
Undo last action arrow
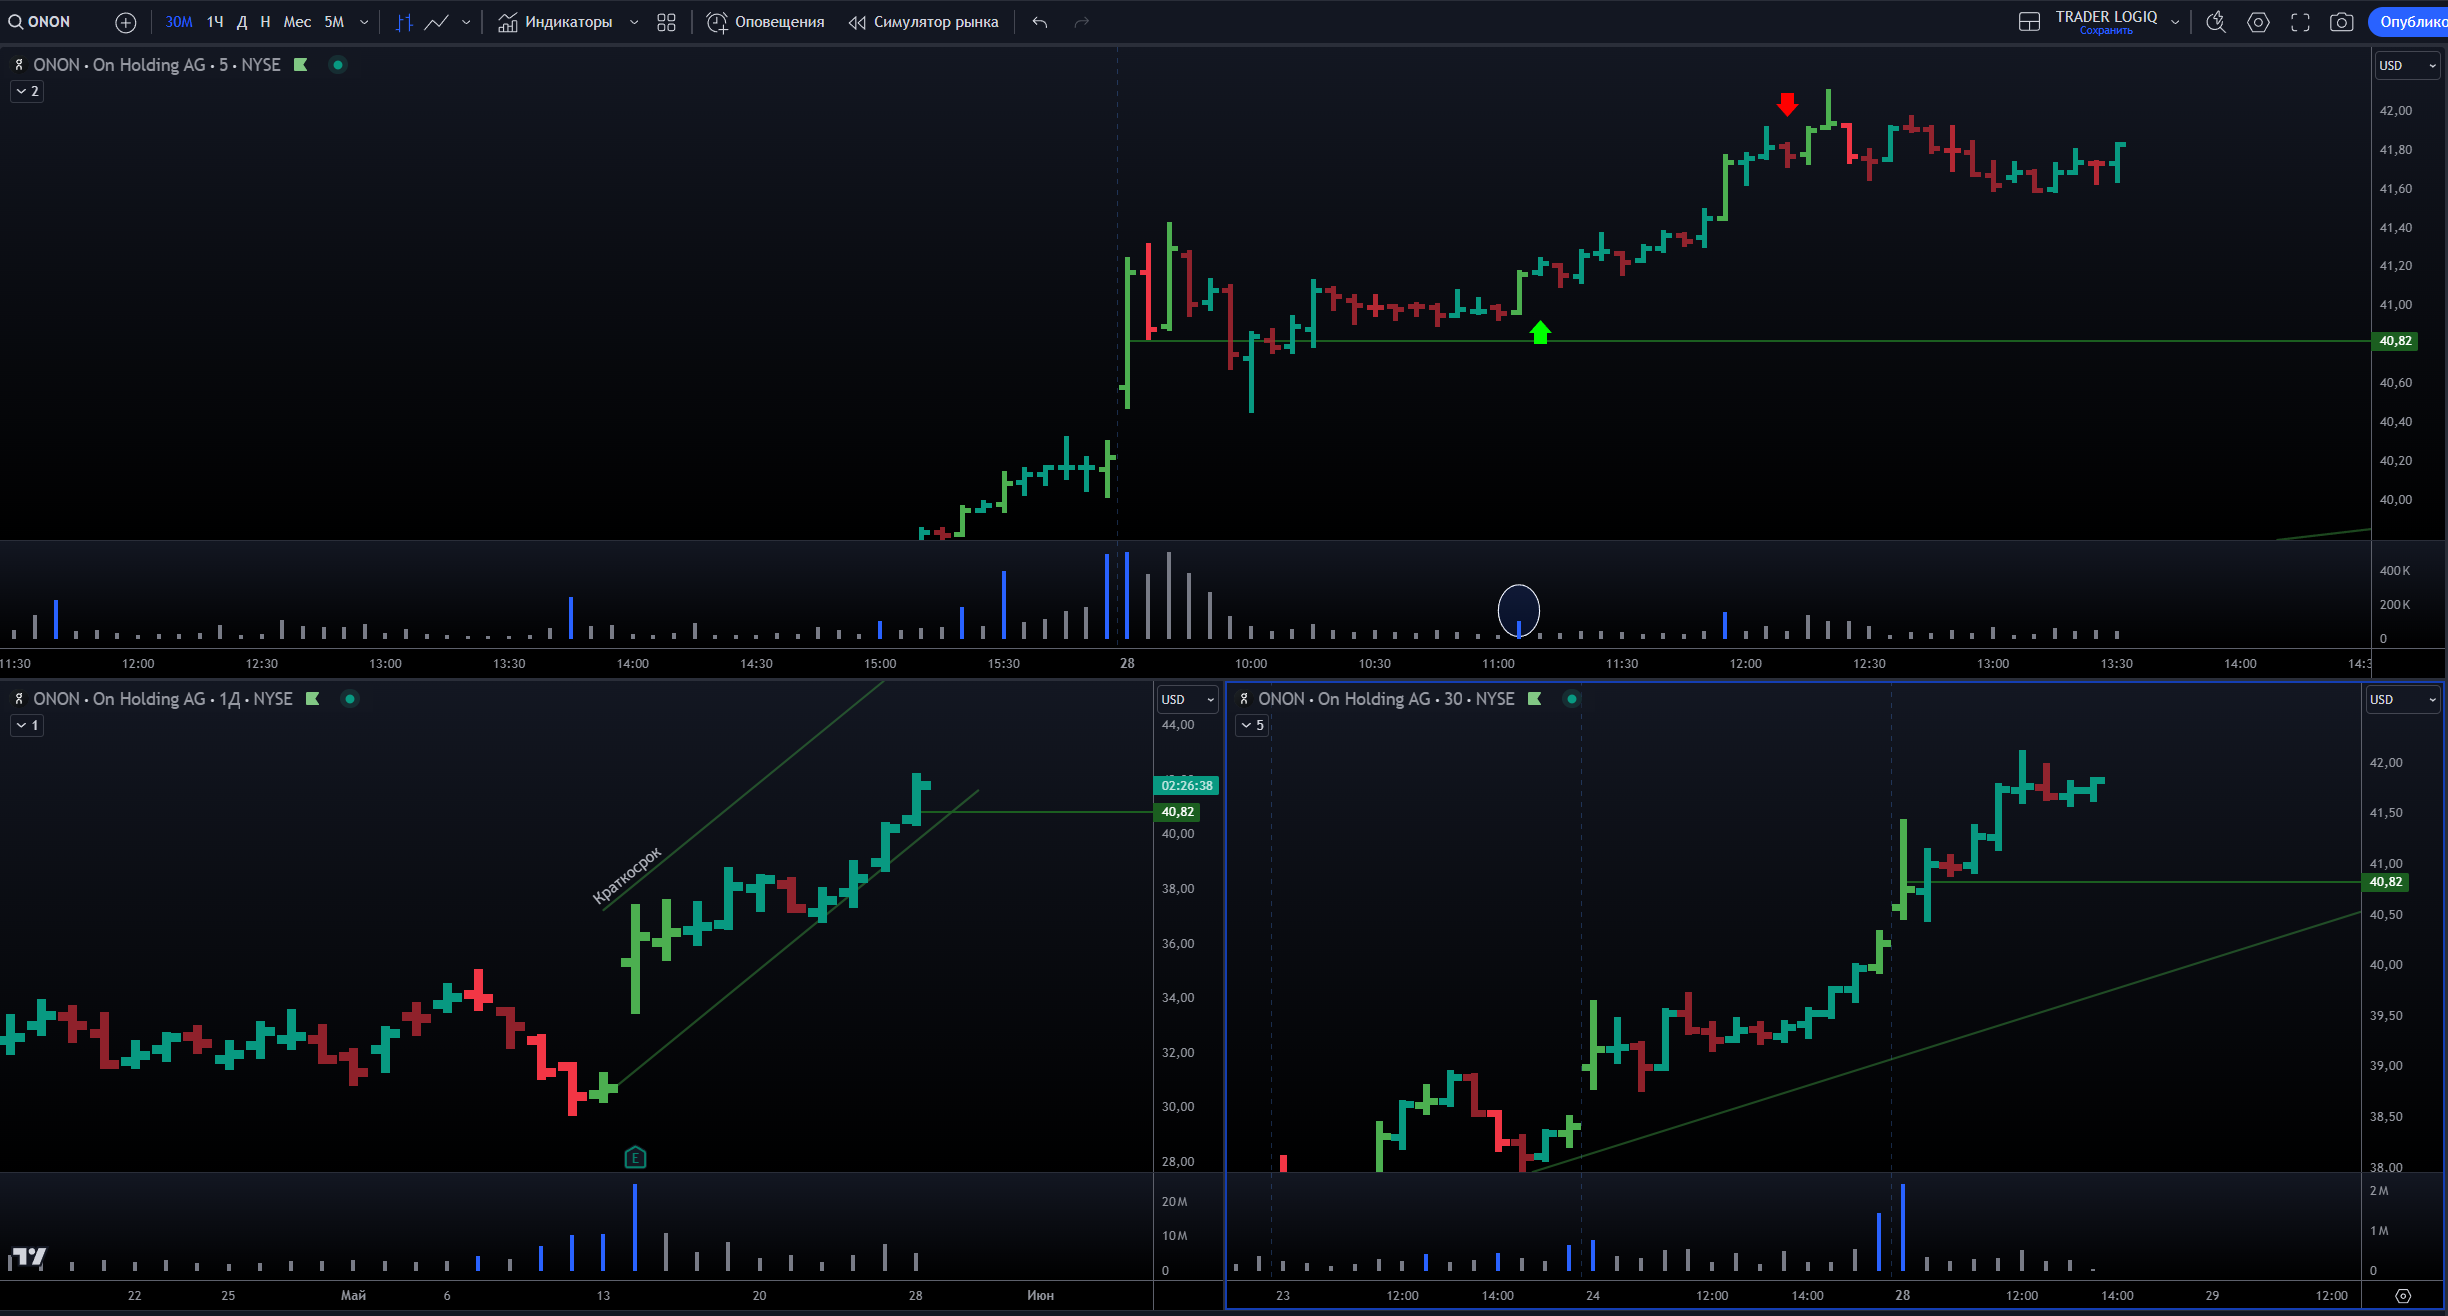click(x=1040, y=22)
